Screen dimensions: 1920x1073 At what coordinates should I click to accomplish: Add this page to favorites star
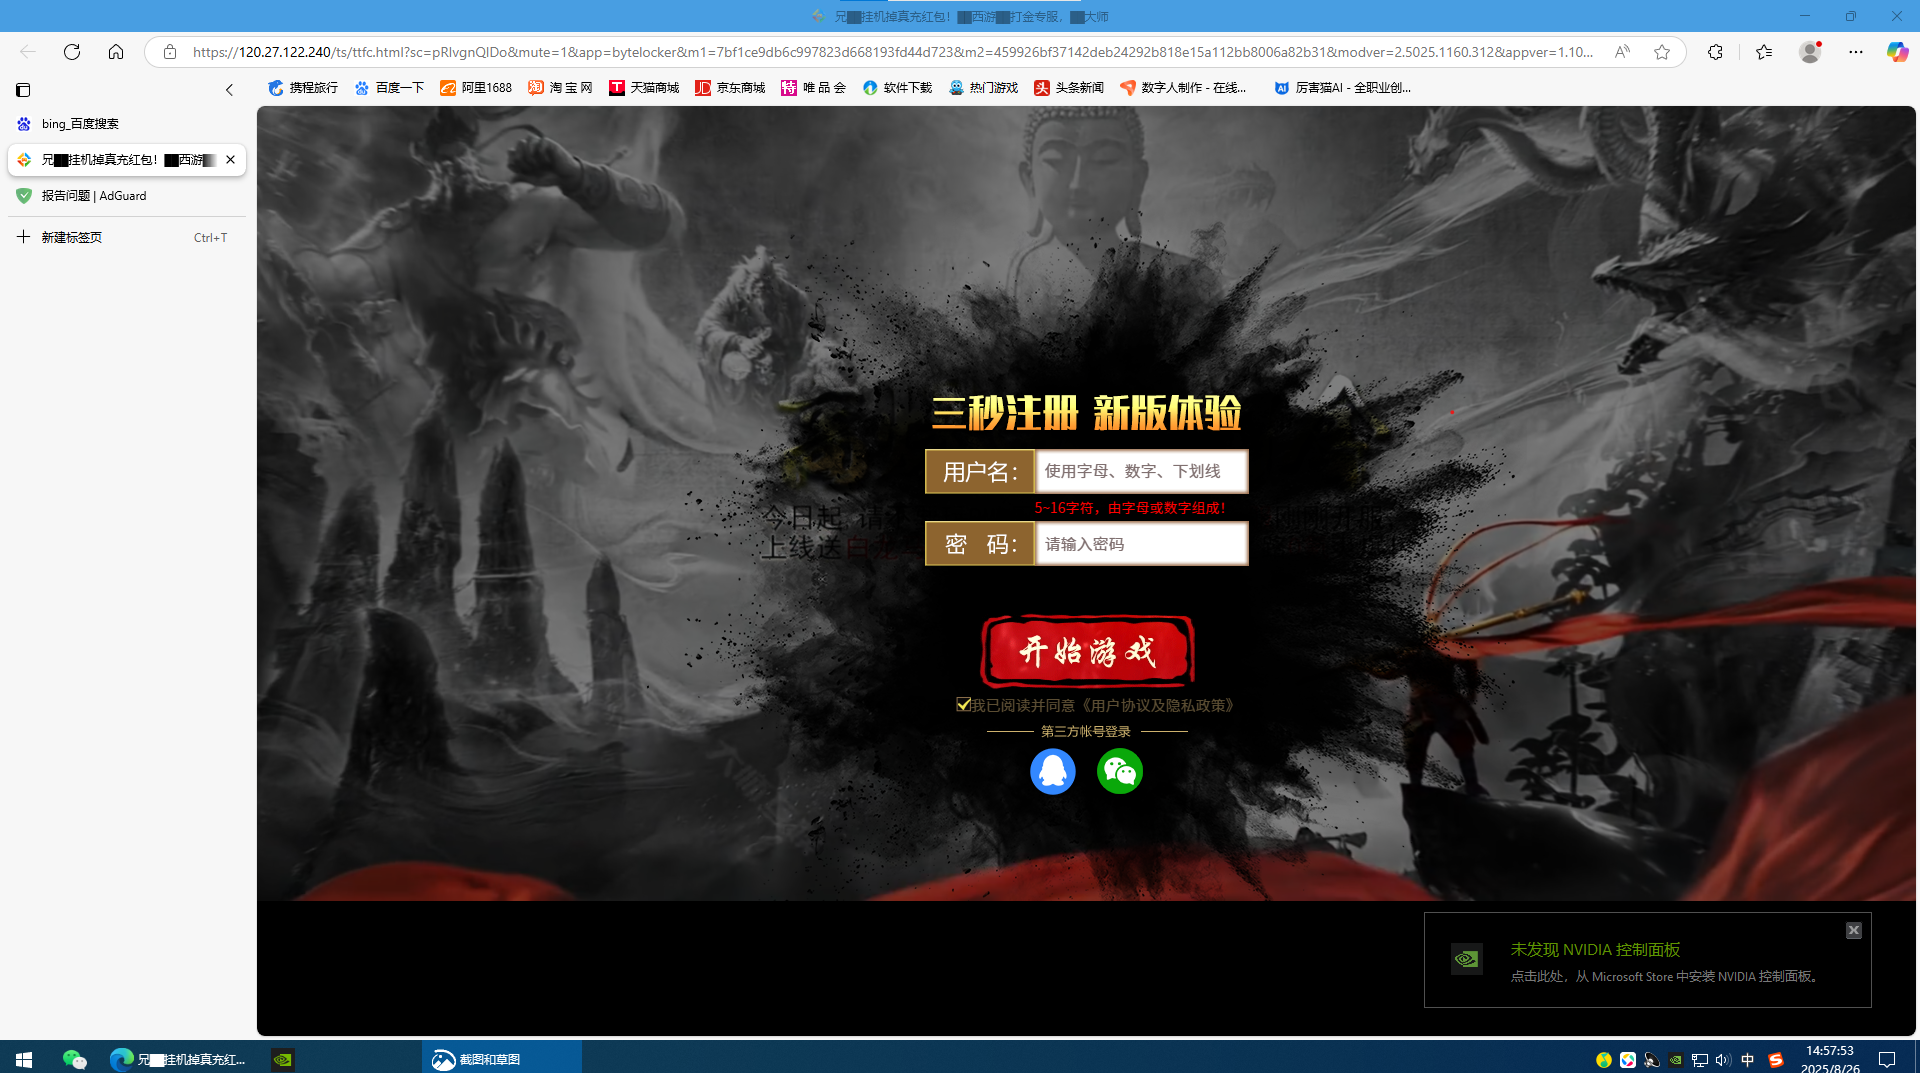(1661, 52)
